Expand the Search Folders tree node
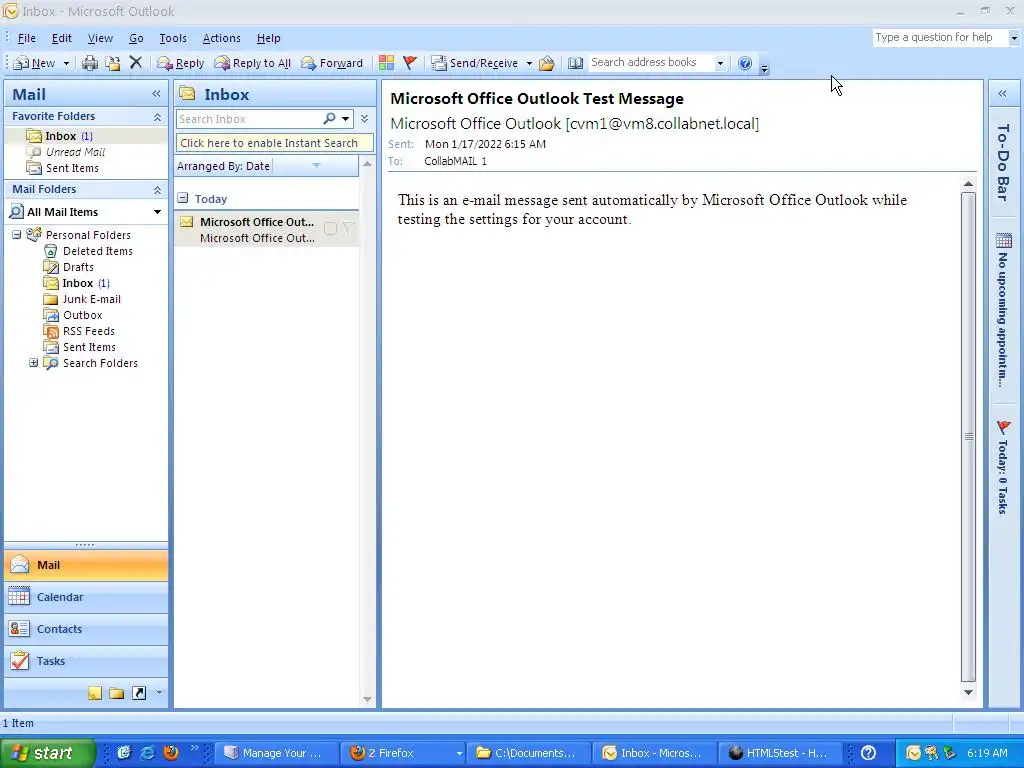The width and height of the screenshot is (1024, 768). pyautogui.click(x=33, y=362)
